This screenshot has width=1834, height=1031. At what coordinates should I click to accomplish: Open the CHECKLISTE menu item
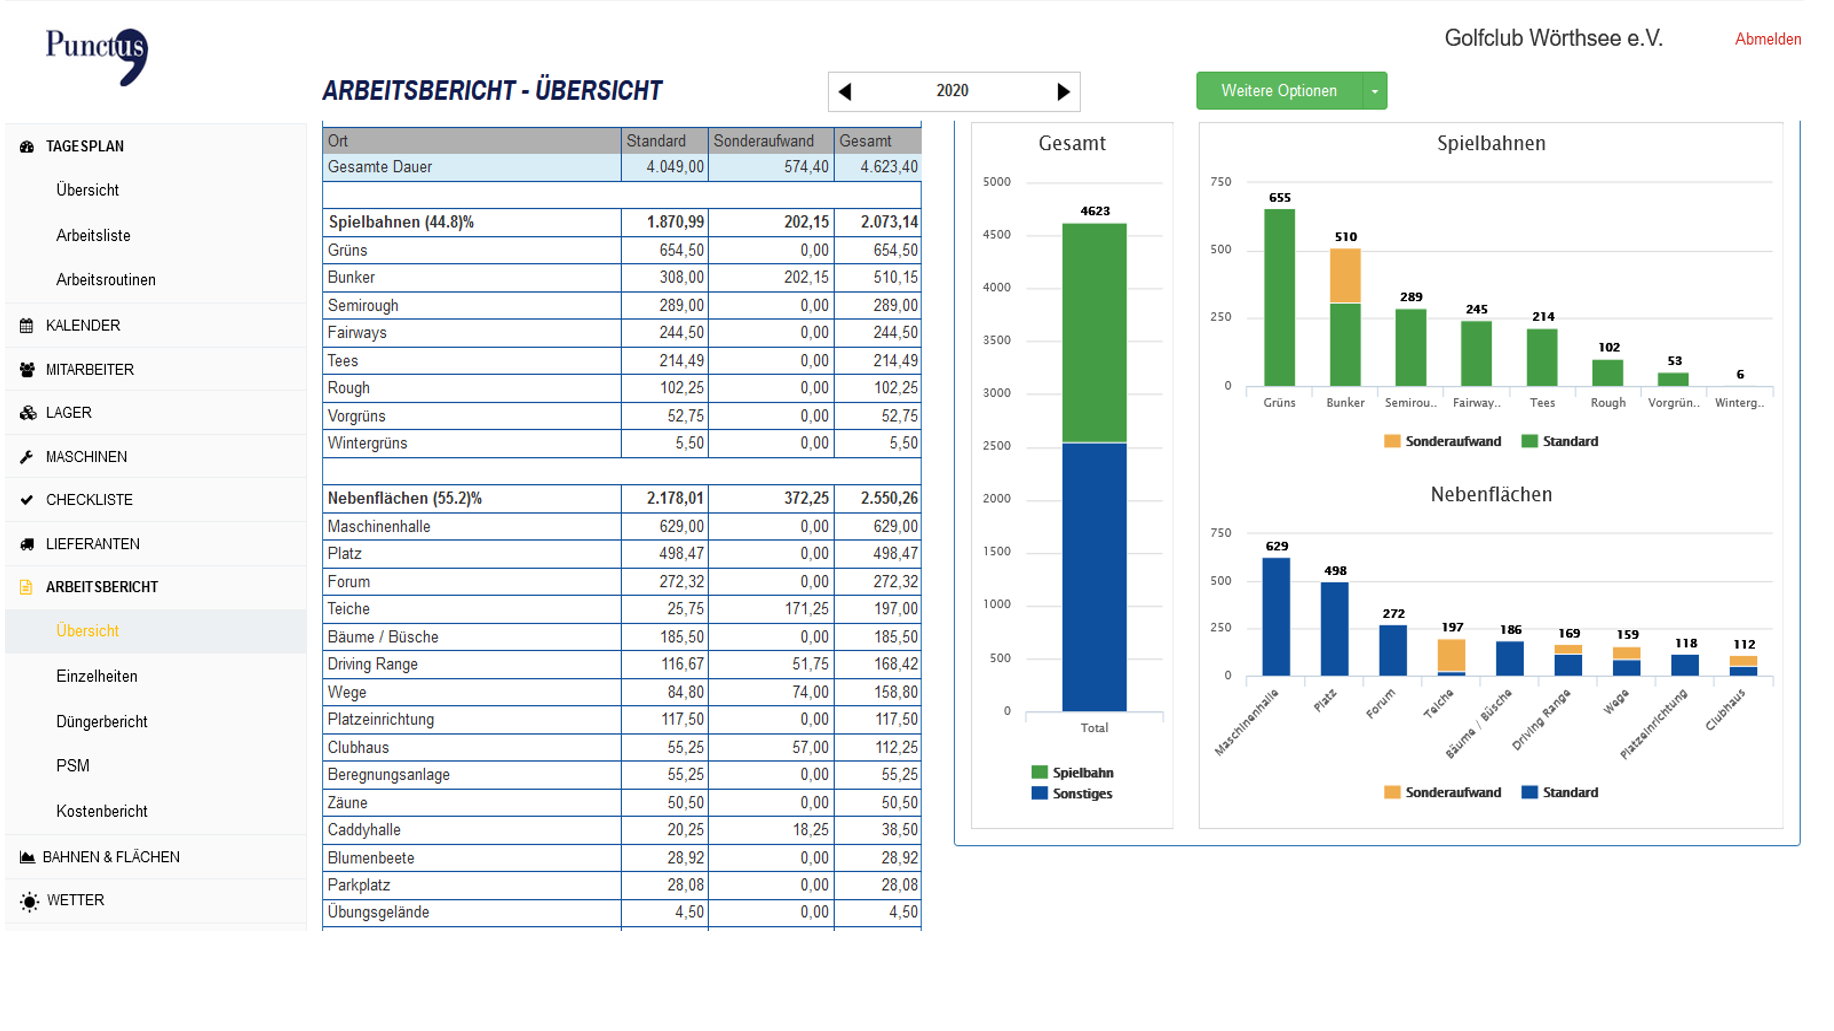click(x=90, y=500)
